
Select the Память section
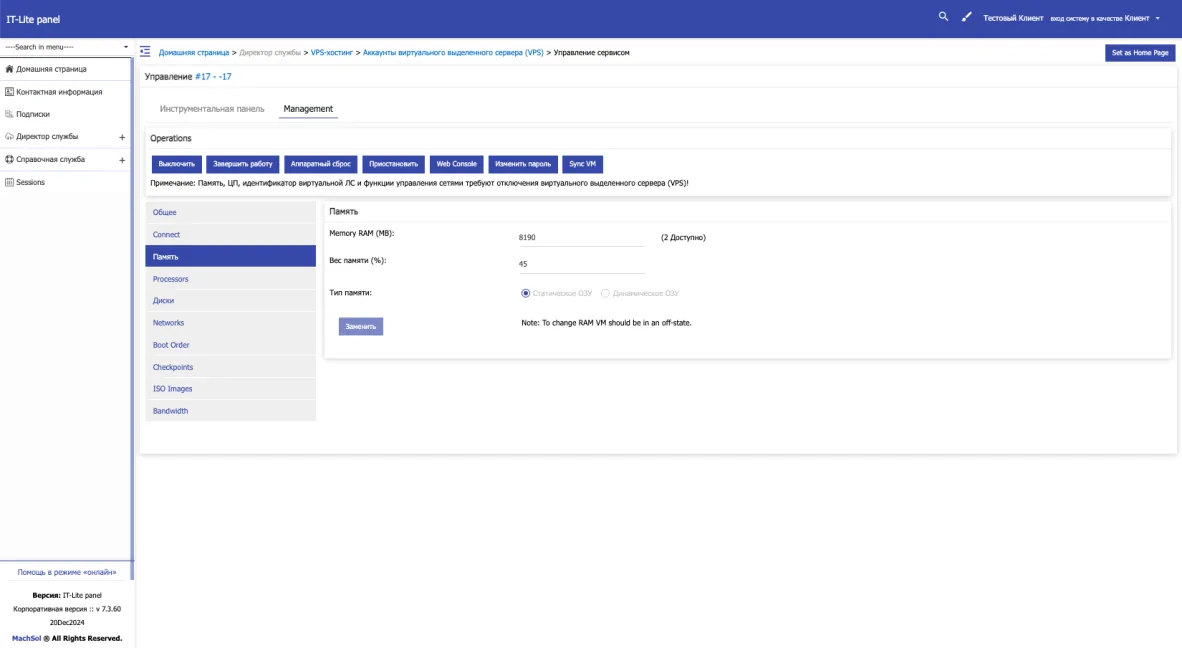[x=231, y=256]
